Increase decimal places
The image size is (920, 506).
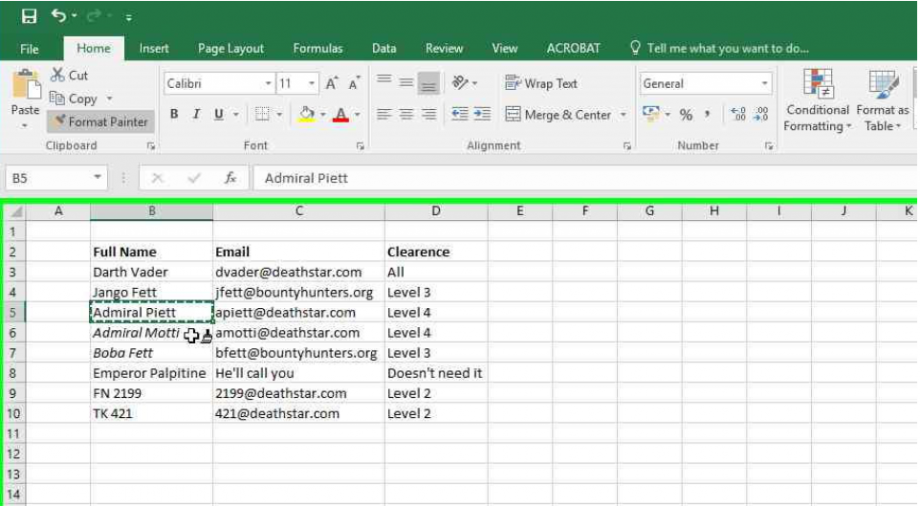click(x=738, y=114)
